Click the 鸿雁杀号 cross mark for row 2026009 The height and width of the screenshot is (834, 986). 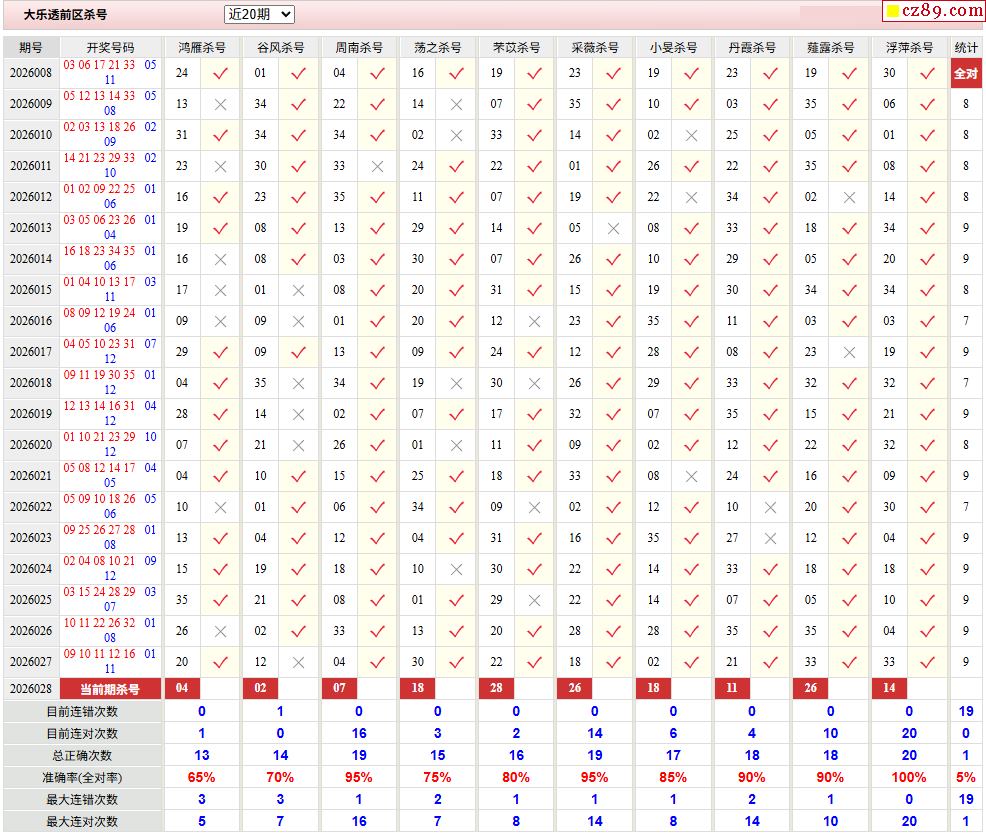pos(220,104)
